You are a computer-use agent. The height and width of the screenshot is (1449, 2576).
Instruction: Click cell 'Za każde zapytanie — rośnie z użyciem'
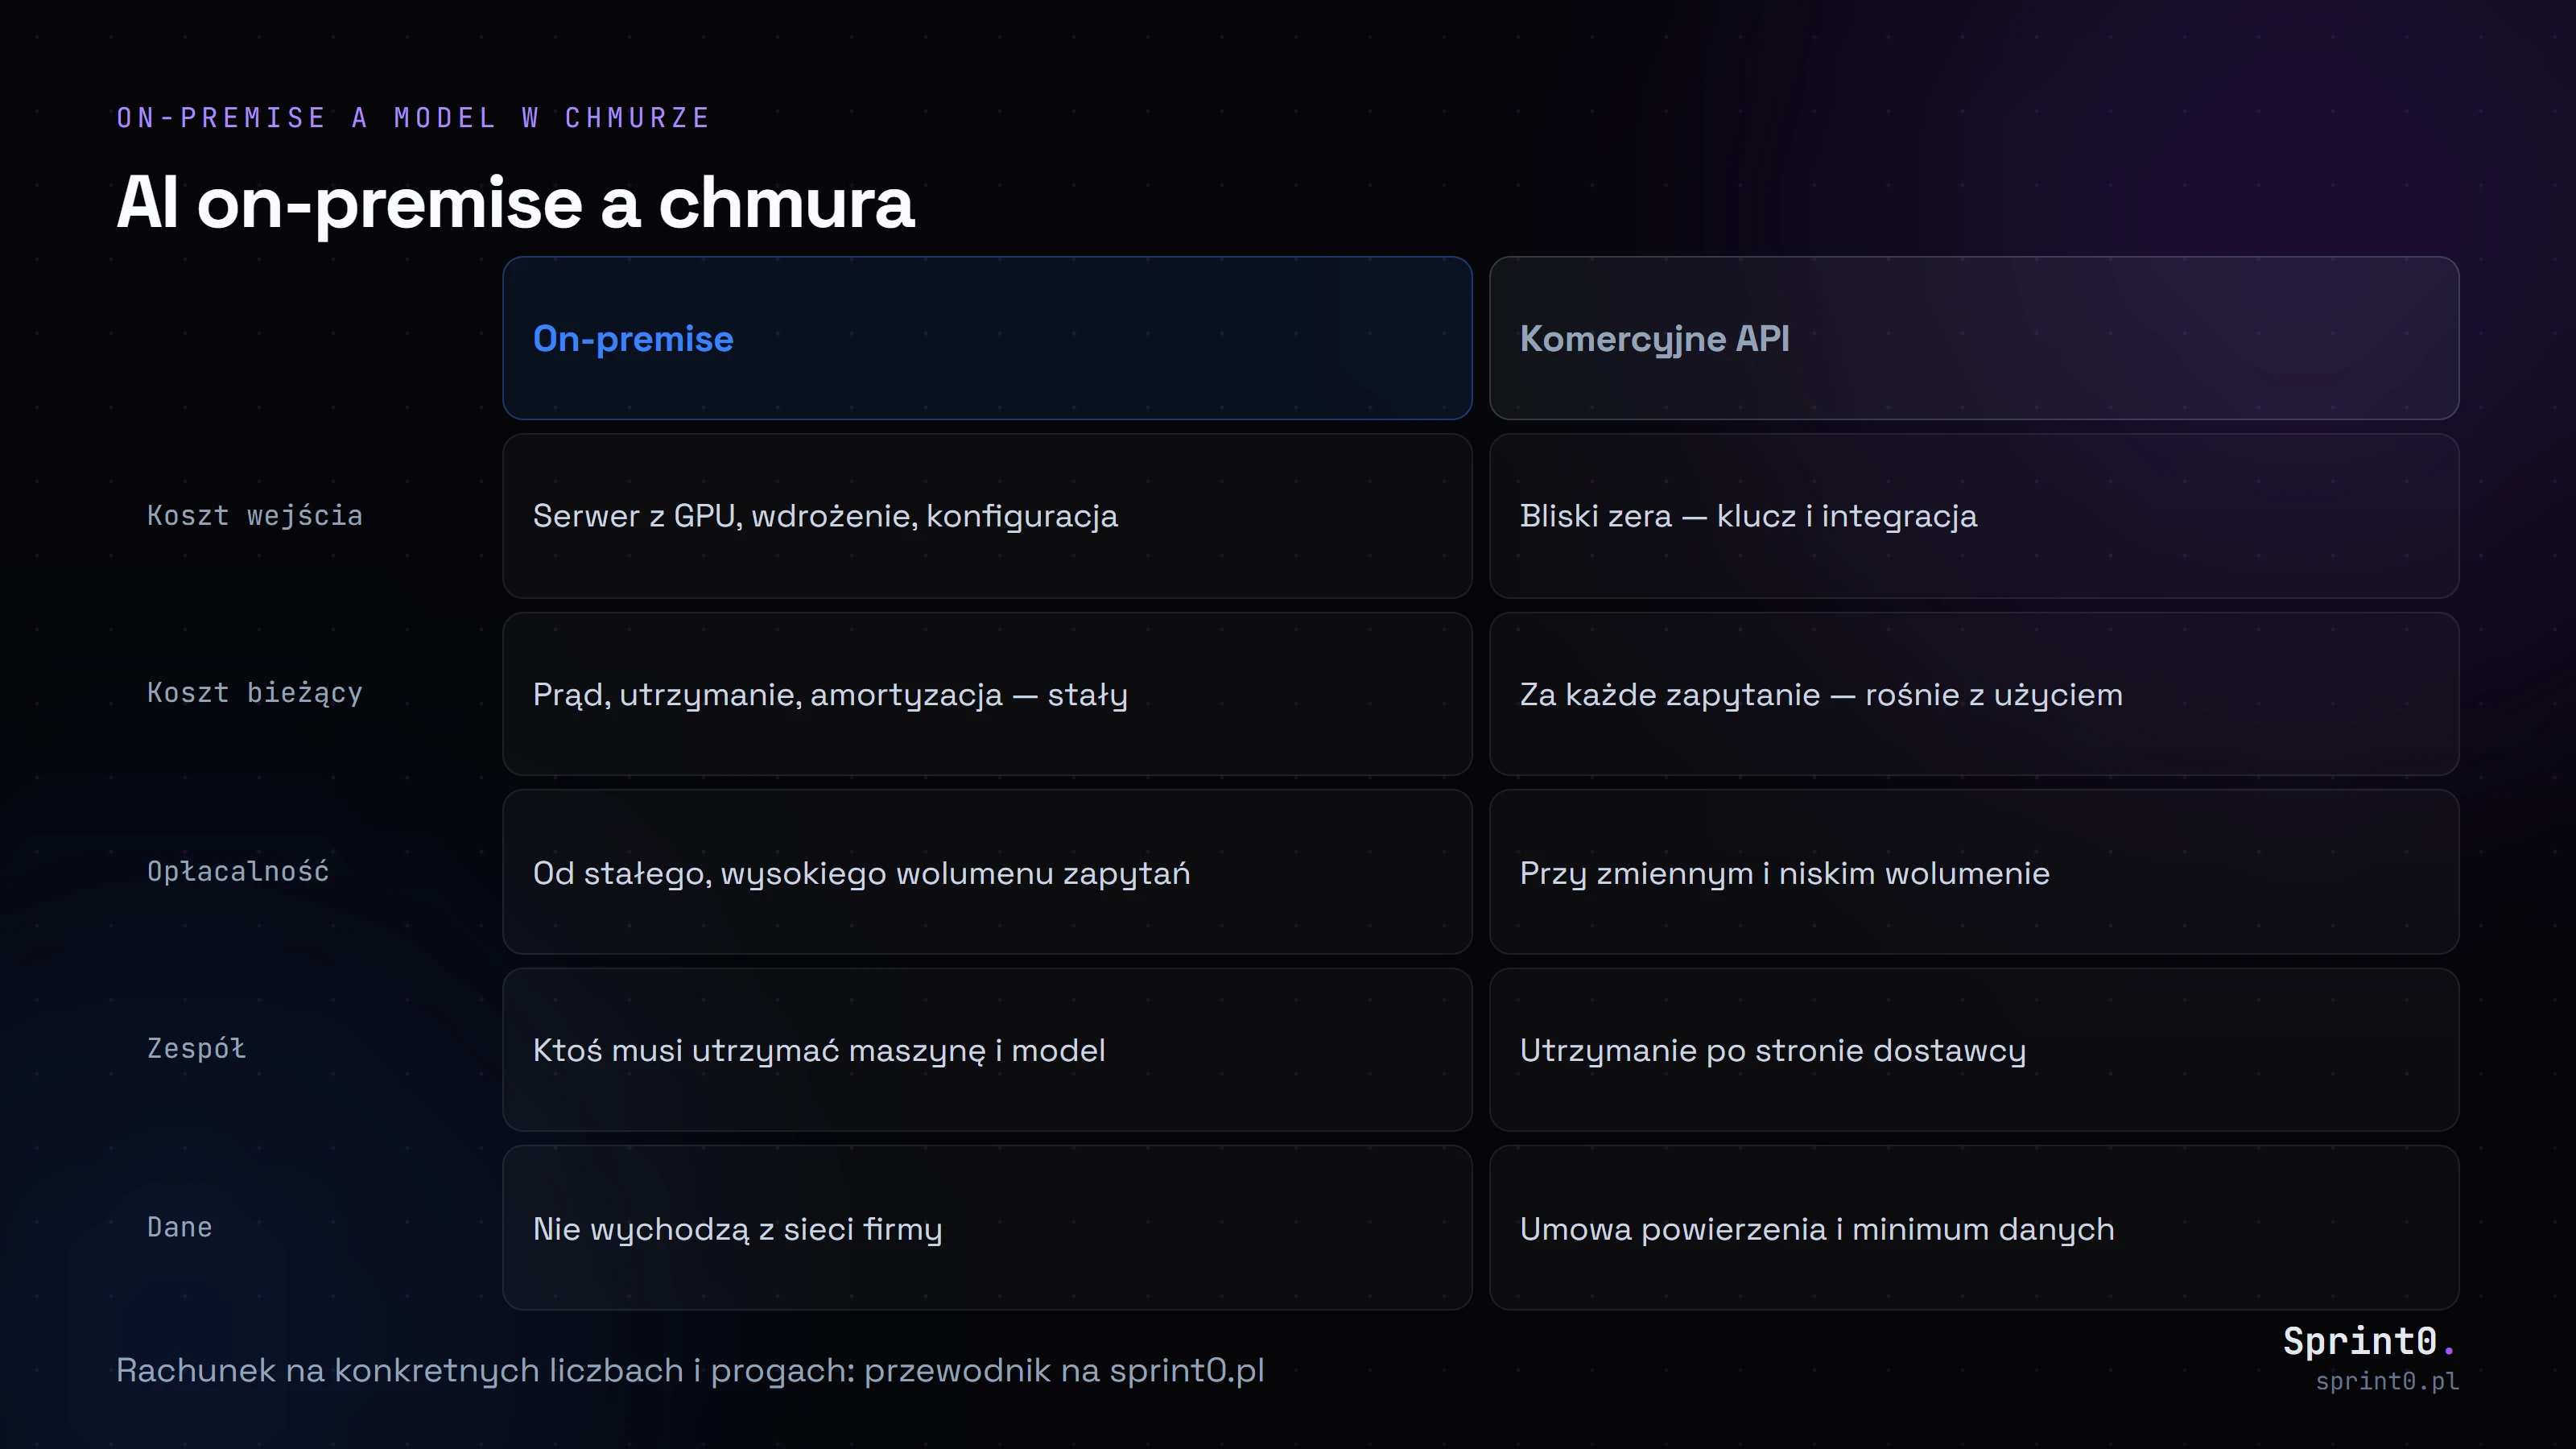pyautogui.click(x=1974, y=694)
